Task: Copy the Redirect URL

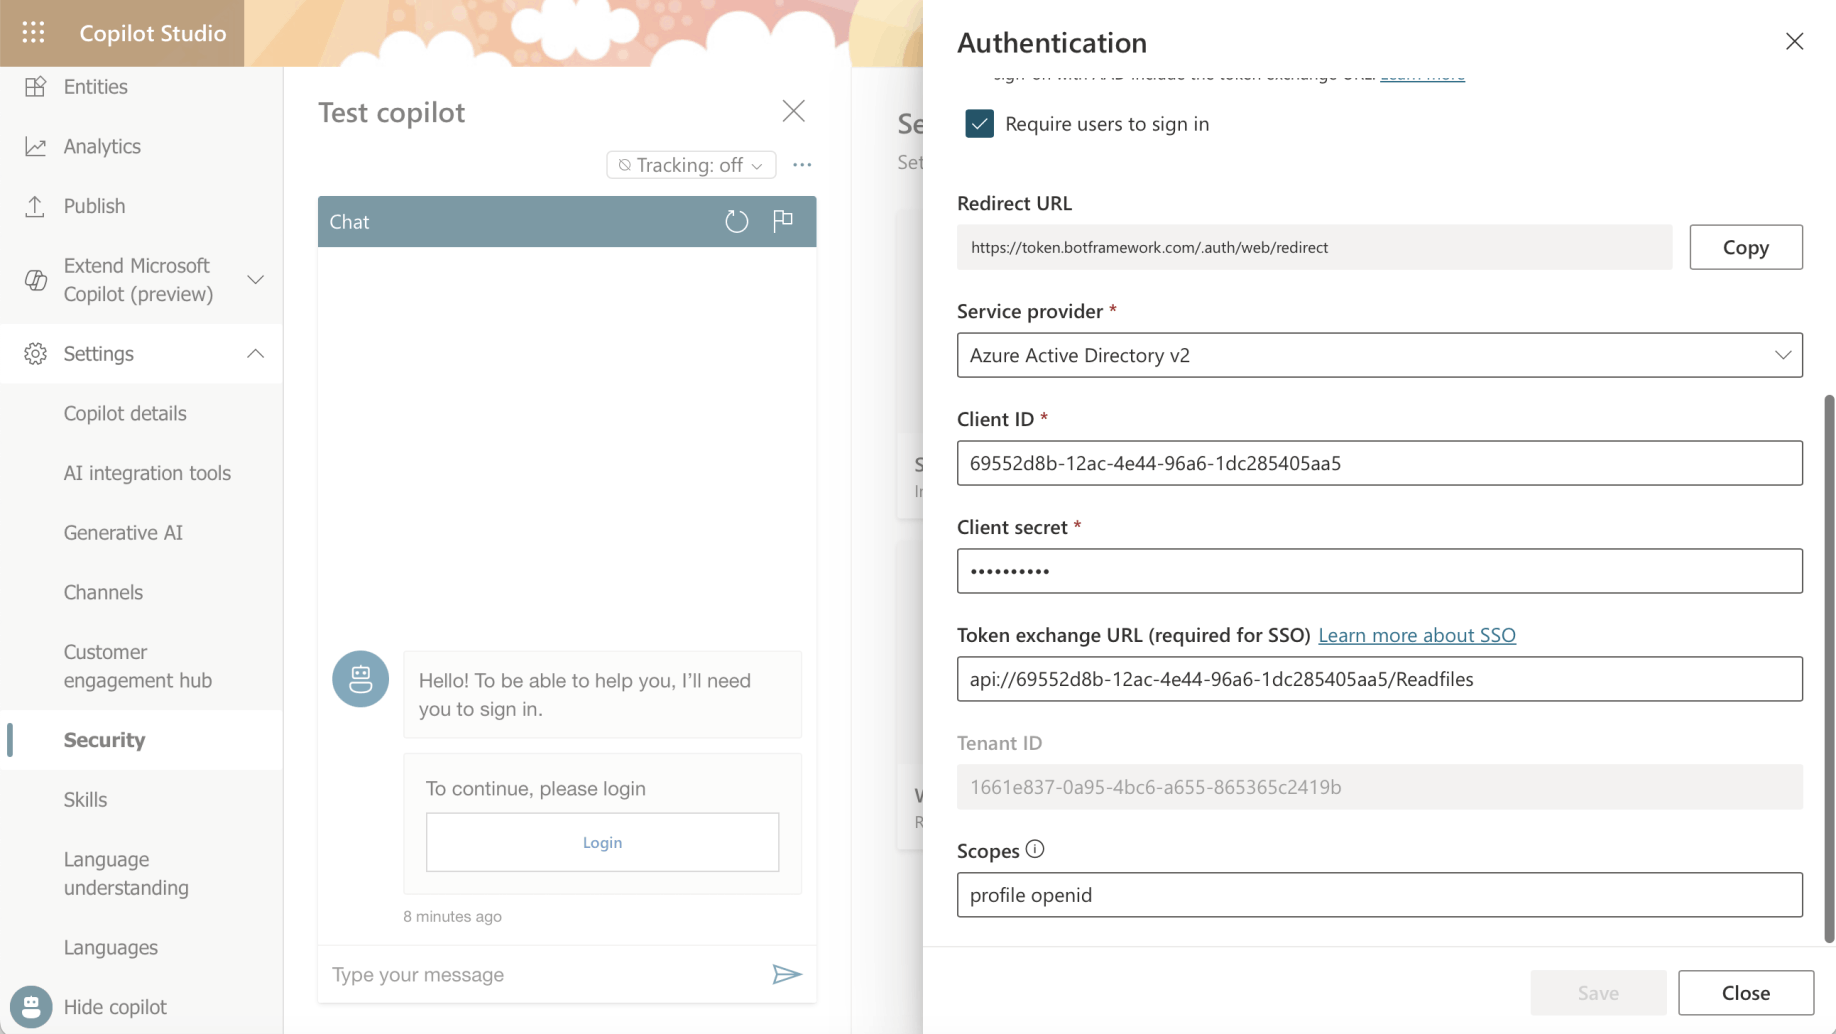Action: (1746, 247)
